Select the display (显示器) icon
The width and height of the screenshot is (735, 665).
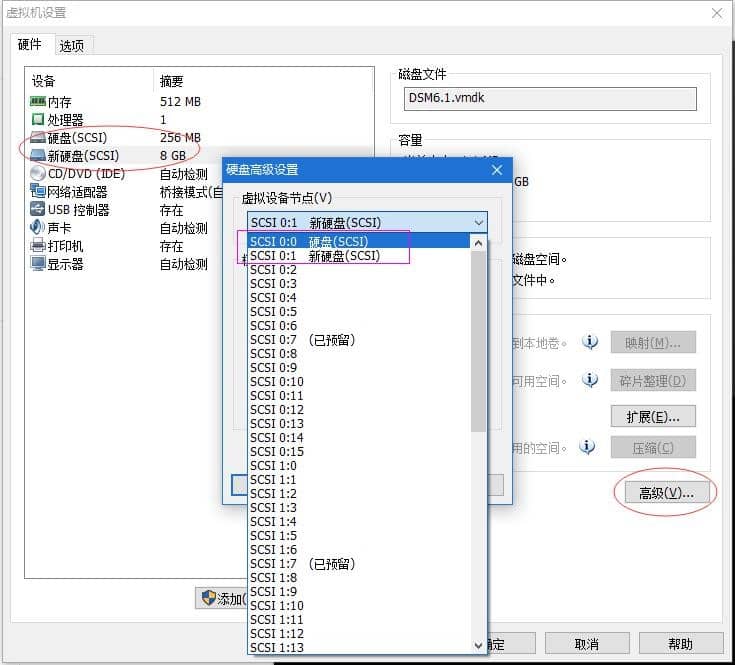(x=38, y=264)
